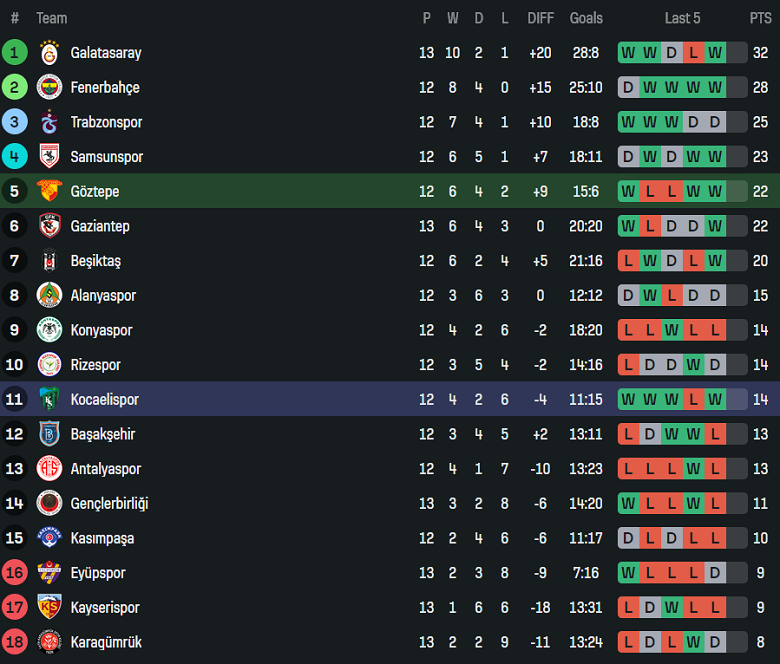
Task: Click the Last 5 column header
Action: [682, 18]
